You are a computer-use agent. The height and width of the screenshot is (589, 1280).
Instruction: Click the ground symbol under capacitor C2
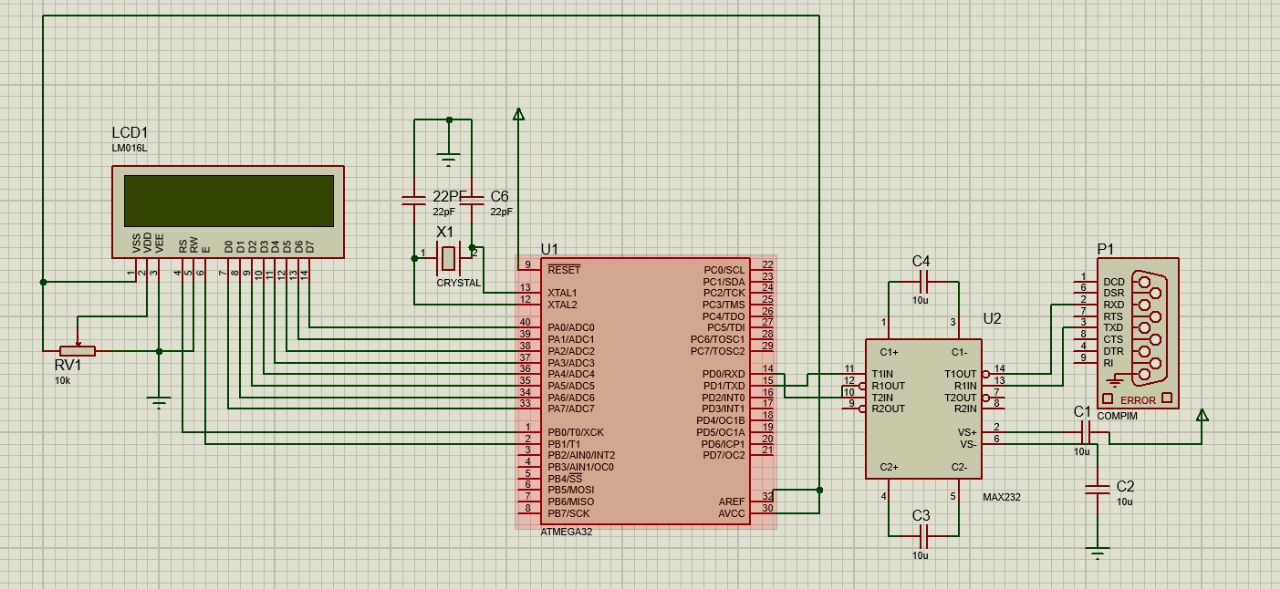click(x=1099, y=551)
